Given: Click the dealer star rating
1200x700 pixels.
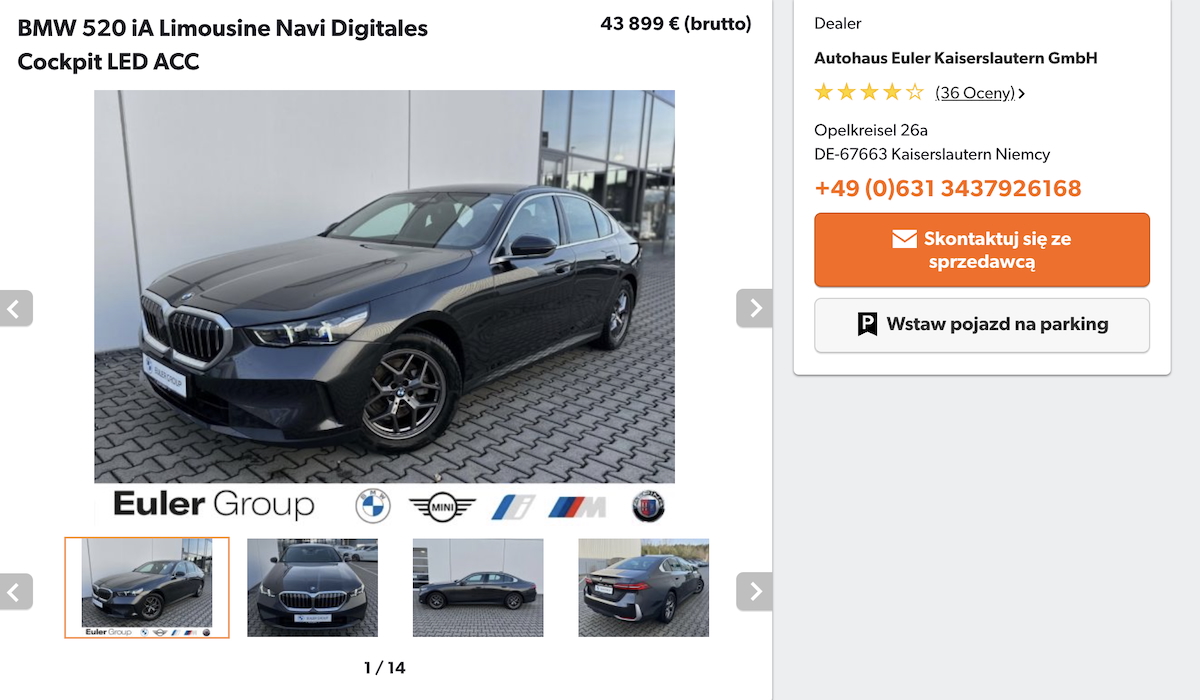Looking at the screenshot, I should point(869,93).
